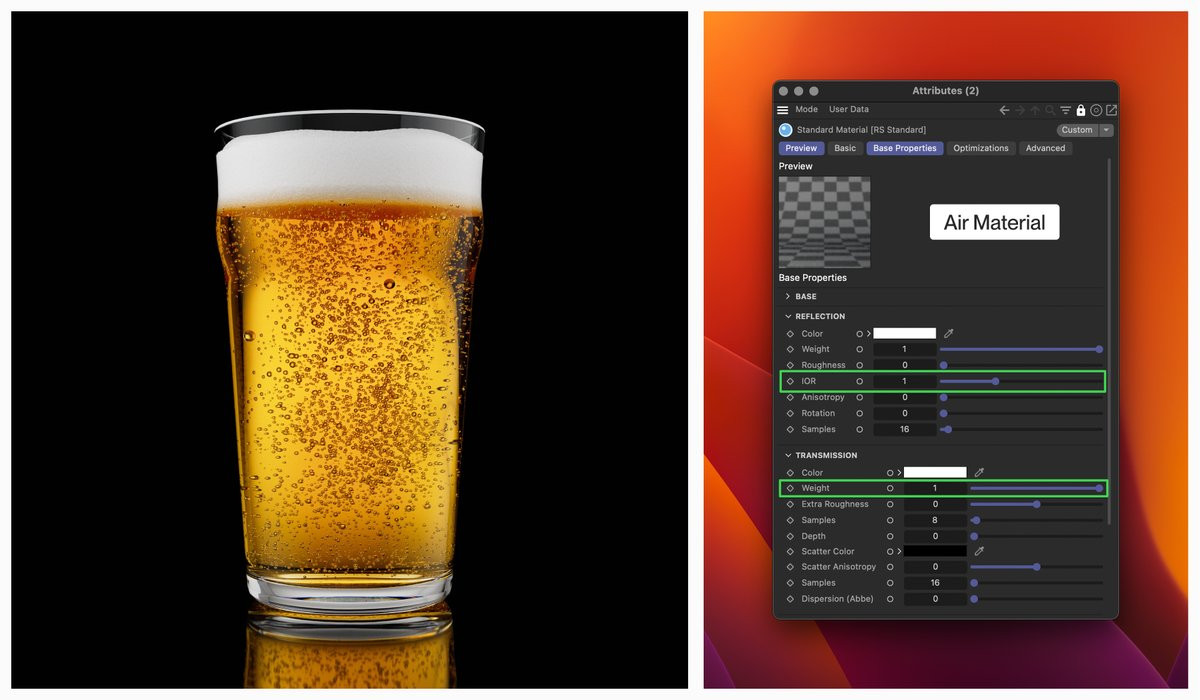The image size is (1200, 700).
Task: Open the attribute search magnifier icon
Action: tap(1050, 110)
